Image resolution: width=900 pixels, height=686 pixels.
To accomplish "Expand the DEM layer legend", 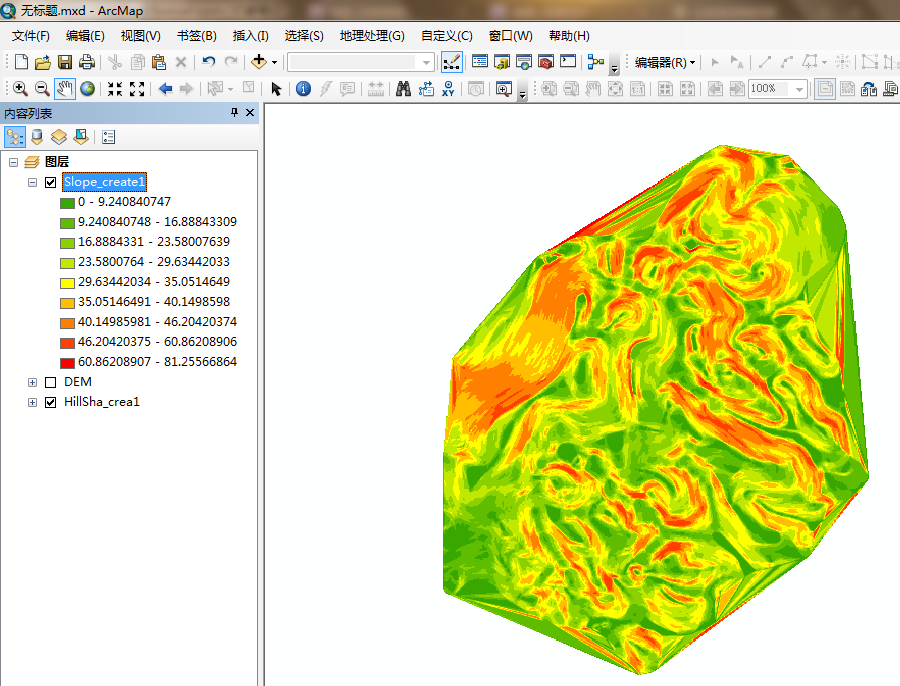I will coord(33,382).
